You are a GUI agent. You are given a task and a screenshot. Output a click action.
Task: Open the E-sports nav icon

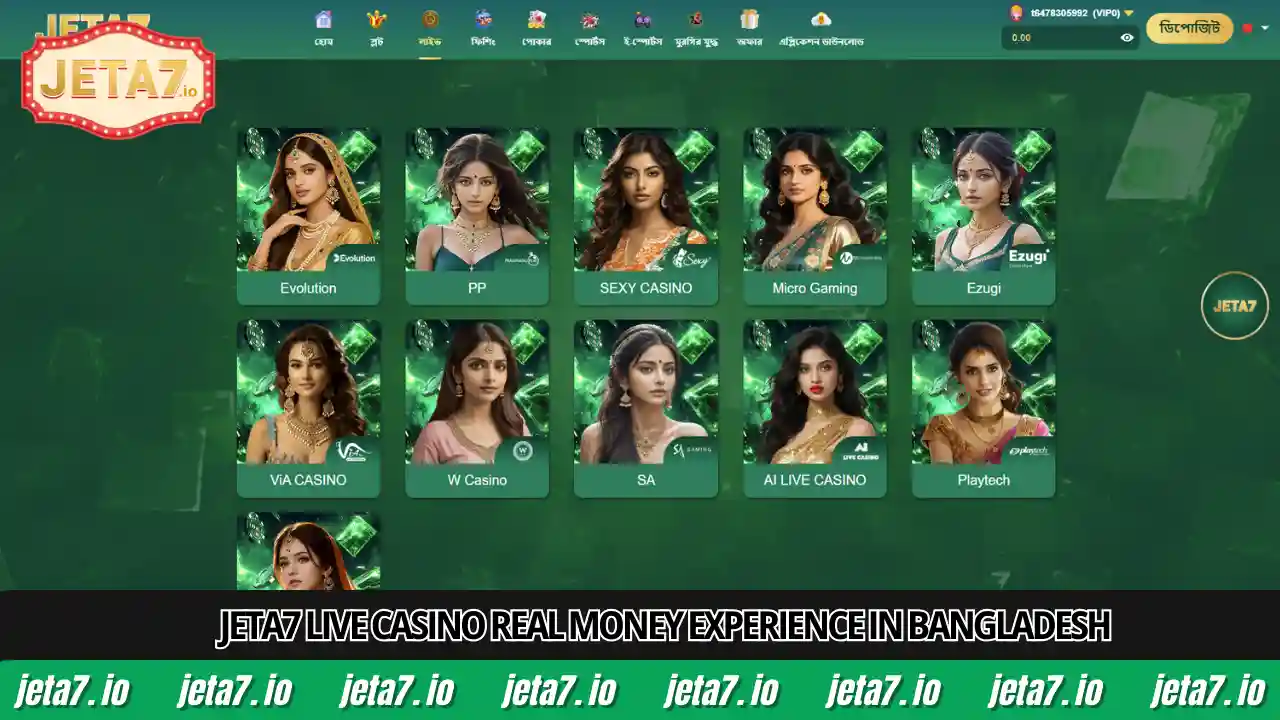point(643,20)
